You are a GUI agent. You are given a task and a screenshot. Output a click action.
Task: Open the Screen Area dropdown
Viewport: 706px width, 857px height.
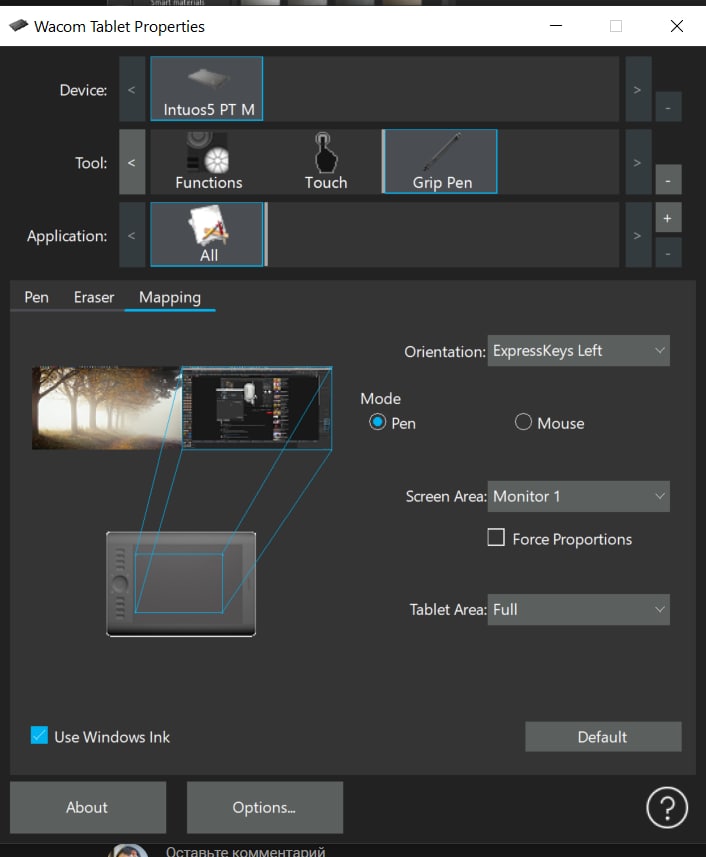pos(578,496)
